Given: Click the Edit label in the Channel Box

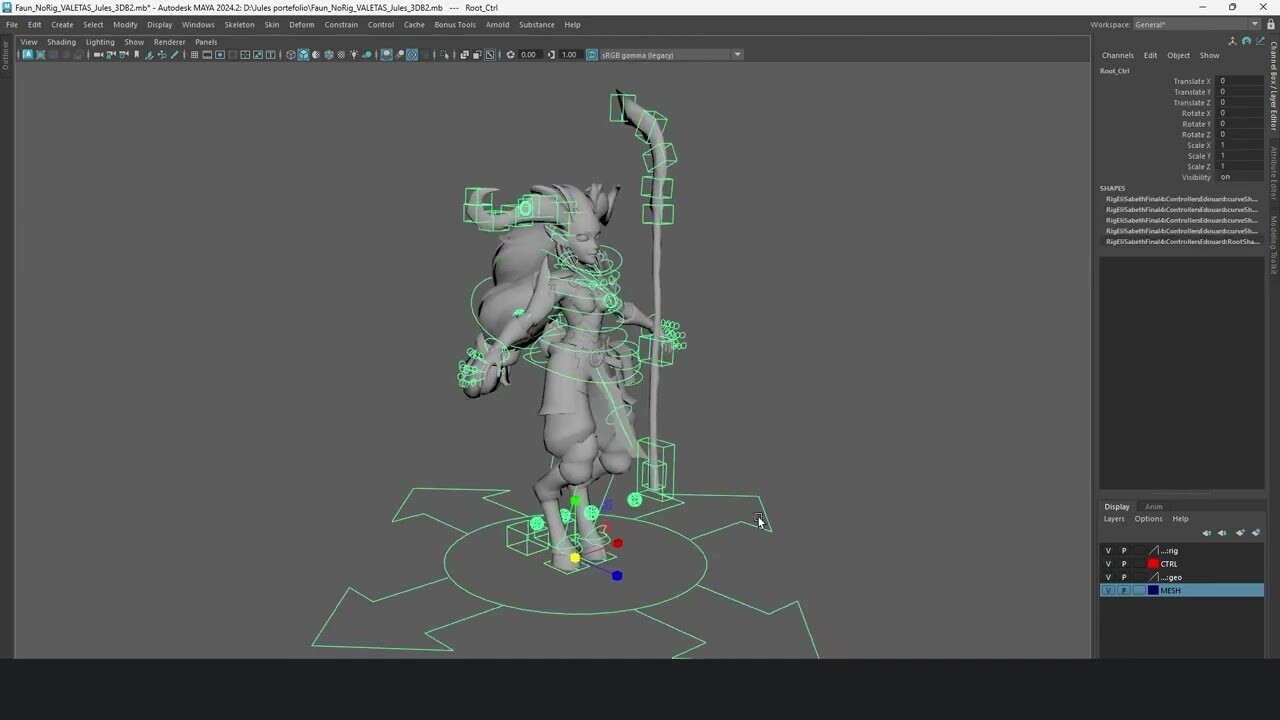Looking at the screenshot, I should click(1150, 55).
